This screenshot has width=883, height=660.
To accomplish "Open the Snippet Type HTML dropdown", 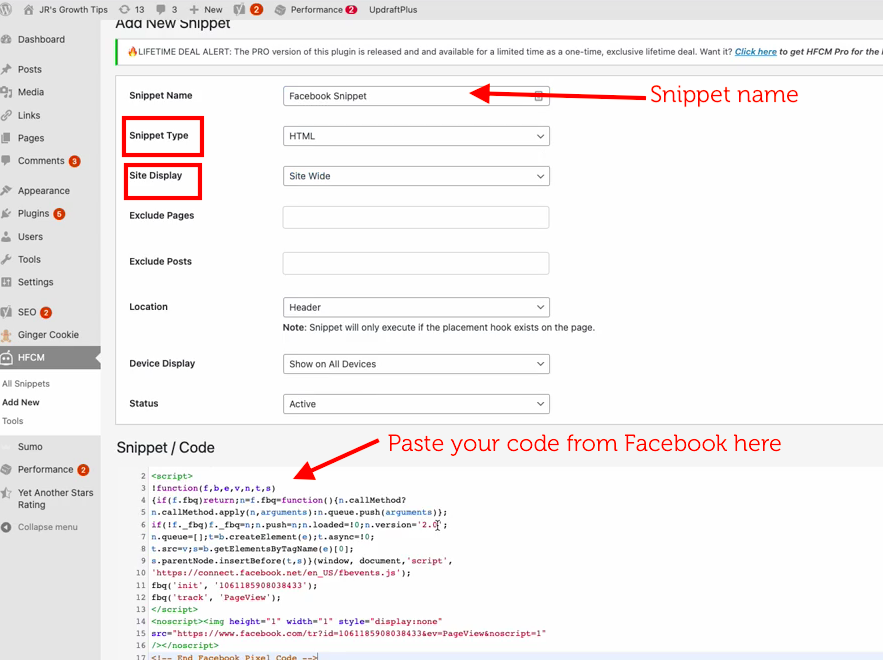I will coord(416,136).
